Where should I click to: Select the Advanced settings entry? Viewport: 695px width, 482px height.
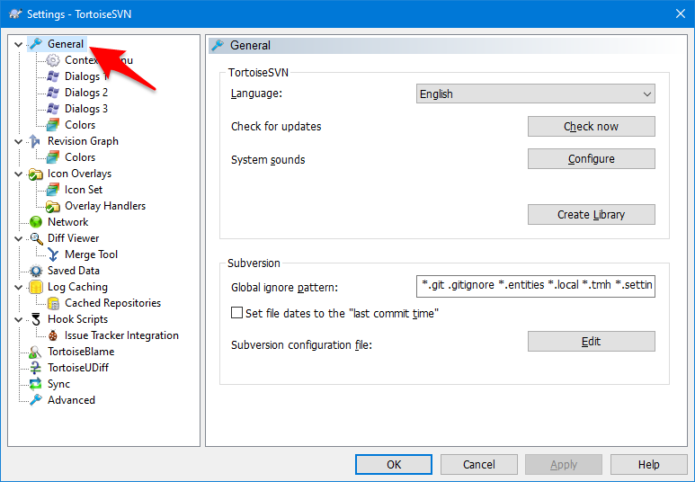click(71, 400)
